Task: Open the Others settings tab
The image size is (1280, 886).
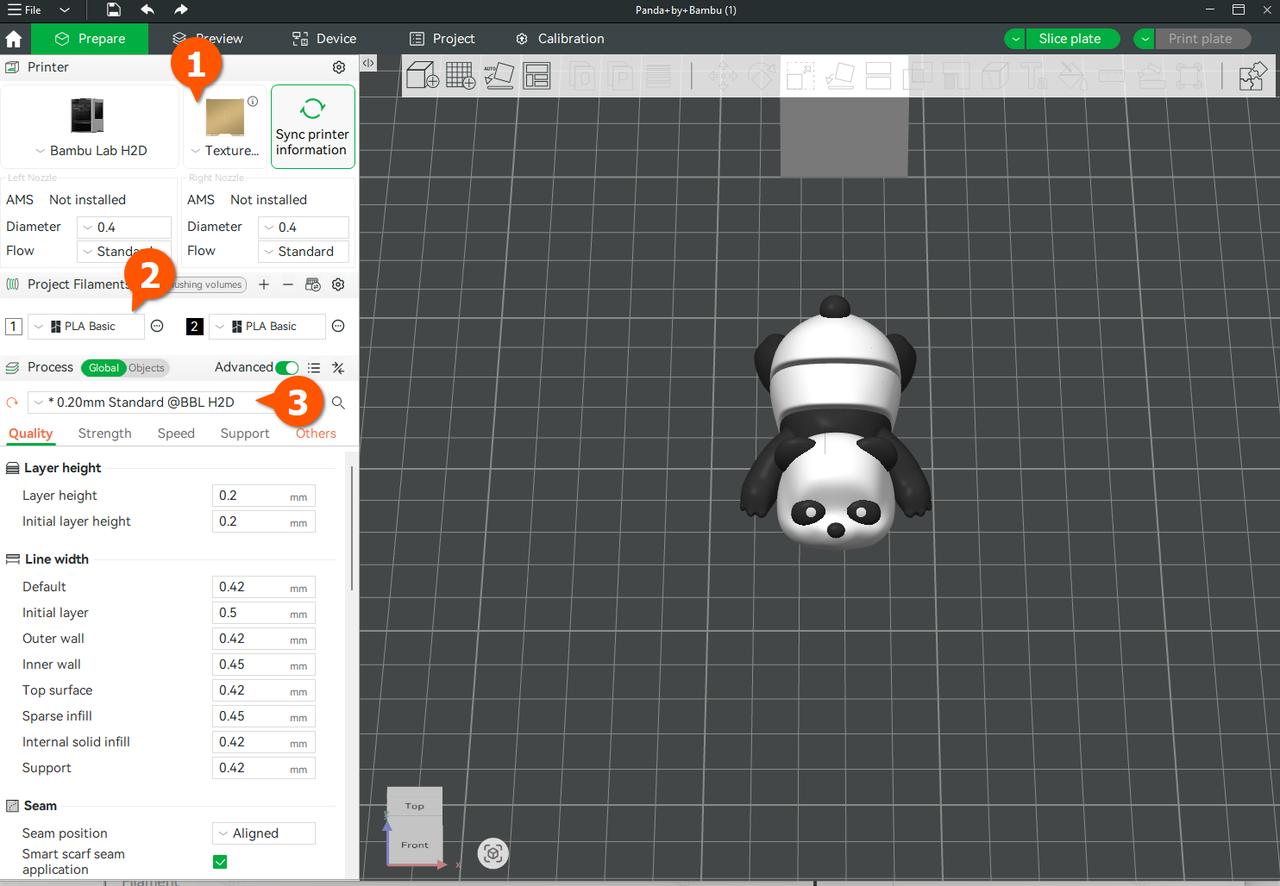Action: coord(316,433)
